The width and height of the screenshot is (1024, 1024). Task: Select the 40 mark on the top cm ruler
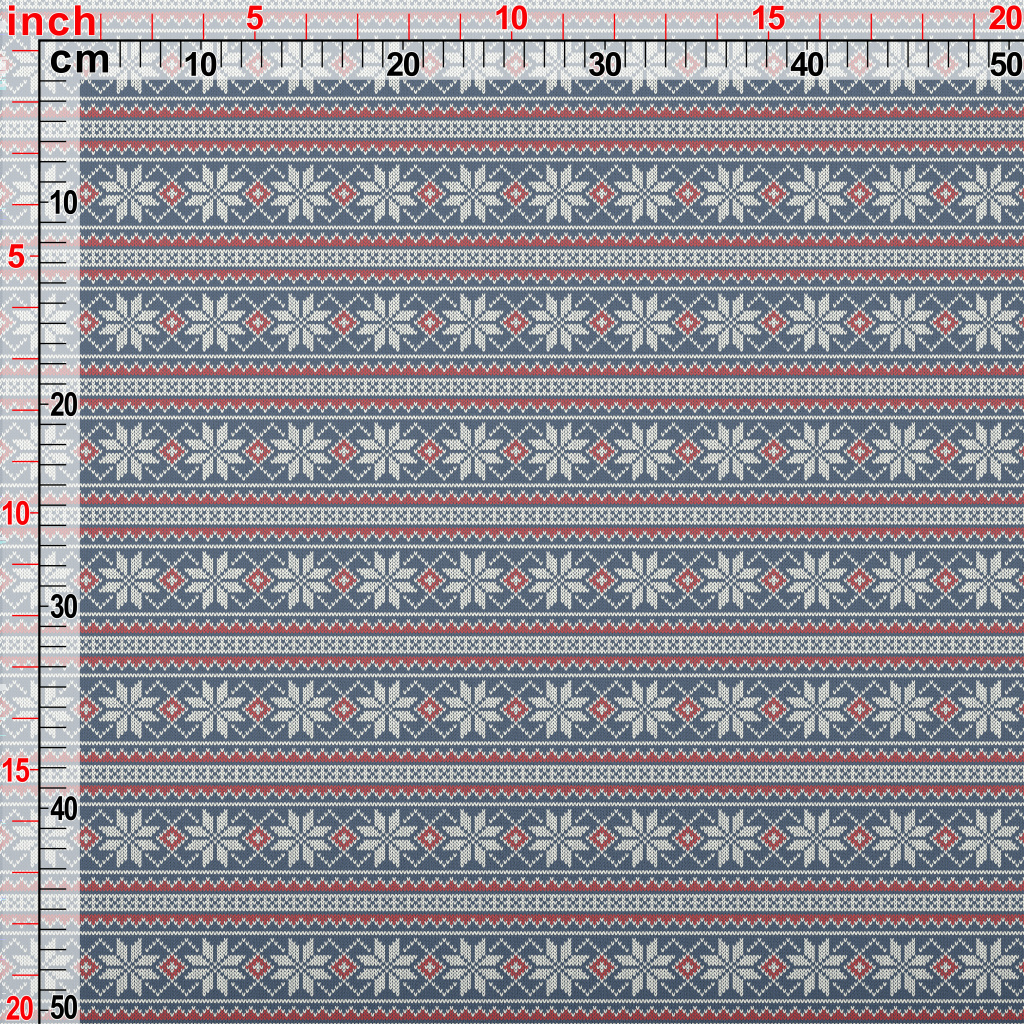tap(807, 65)
